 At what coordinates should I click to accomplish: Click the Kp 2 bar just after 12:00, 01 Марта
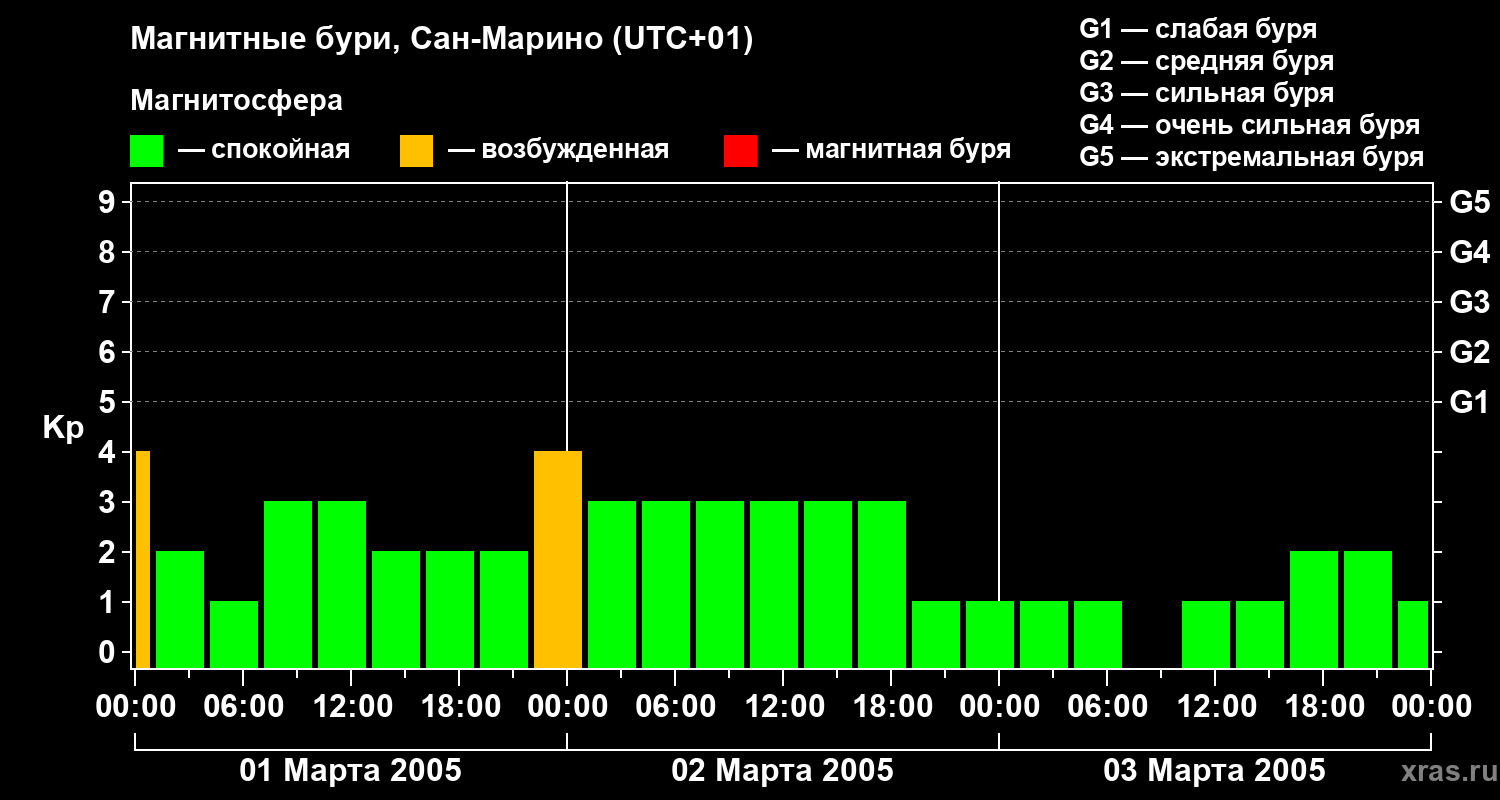[396, 610]
